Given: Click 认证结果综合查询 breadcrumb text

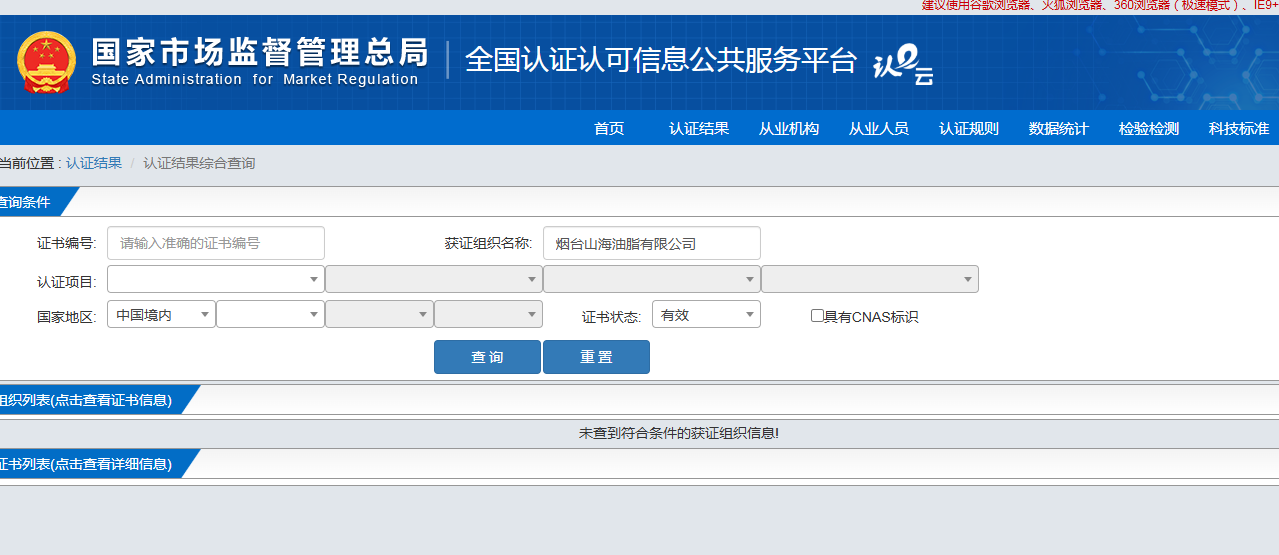Looking at the screenshot, I should coord(199,163).
